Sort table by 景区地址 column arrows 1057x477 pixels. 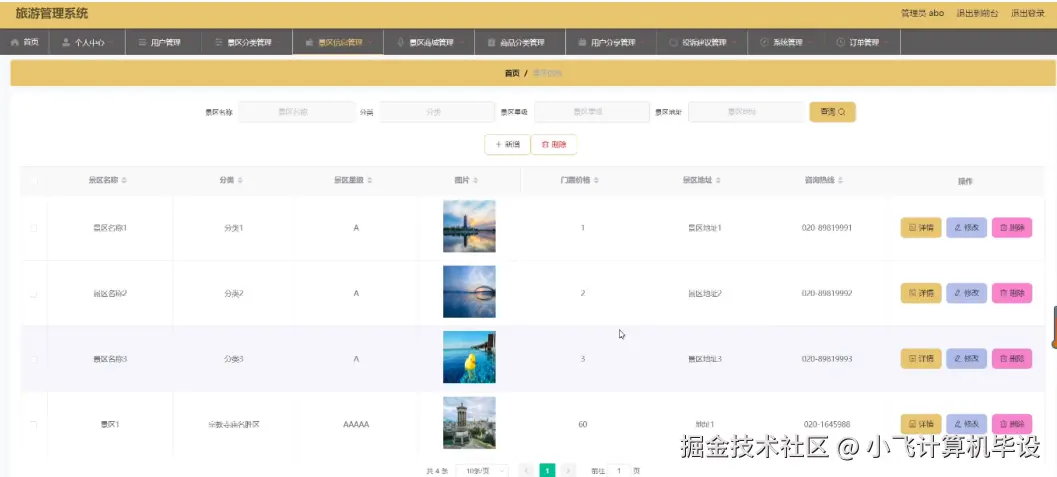click(x=718, y=181)
